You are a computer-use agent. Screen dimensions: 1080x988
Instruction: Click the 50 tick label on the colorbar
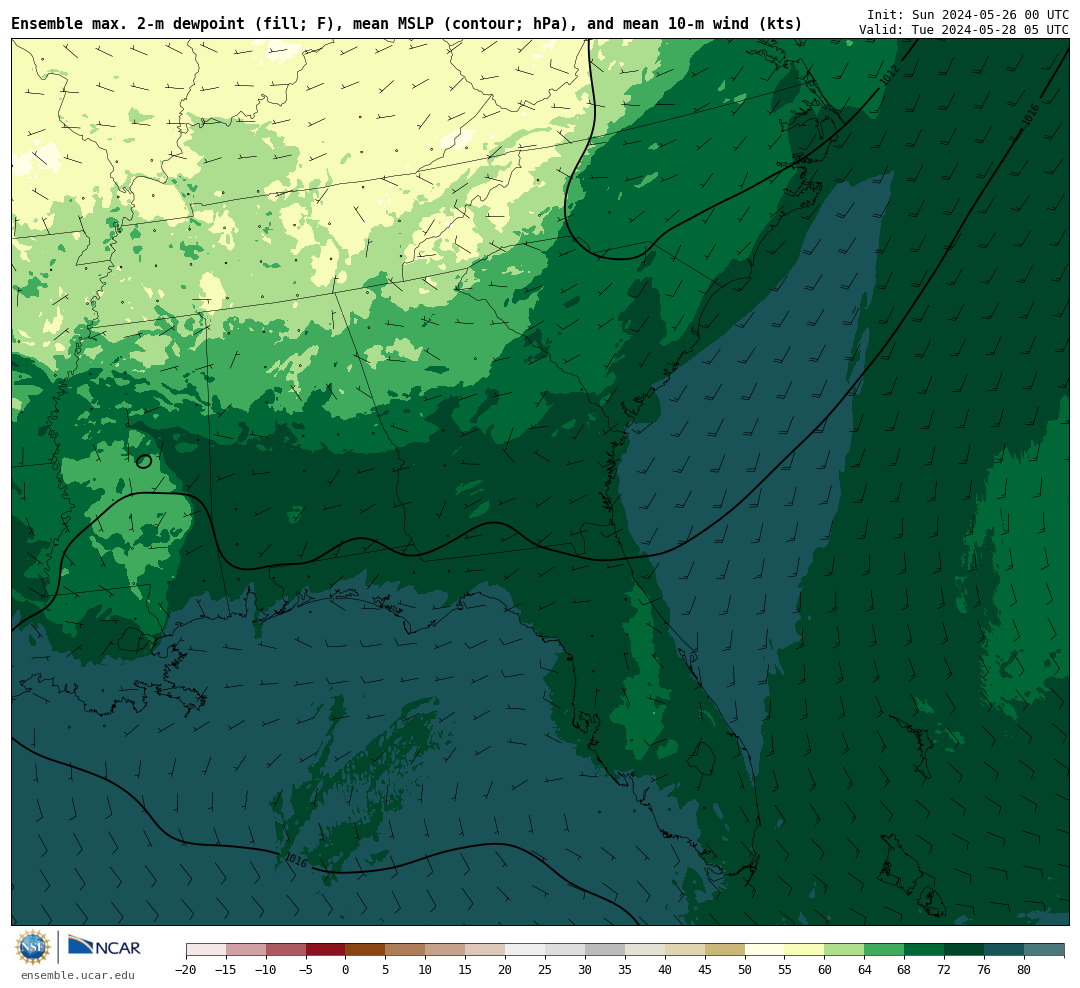[745, 970]
